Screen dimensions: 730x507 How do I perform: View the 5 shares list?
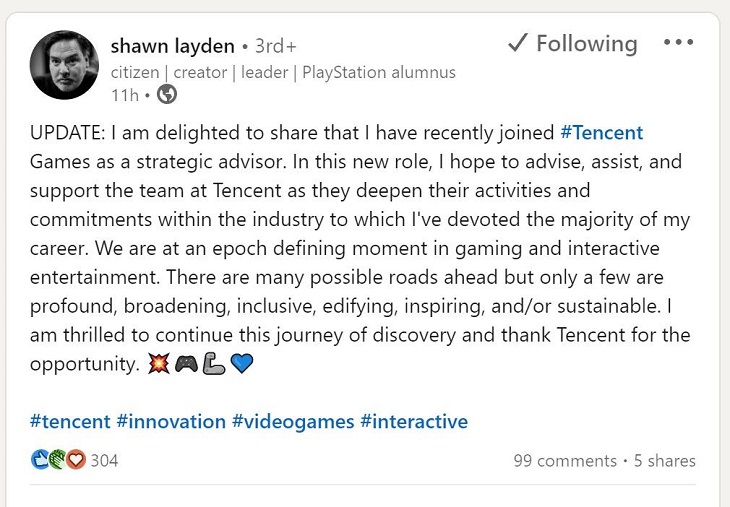pyautogui.click(x=665, y=461)
